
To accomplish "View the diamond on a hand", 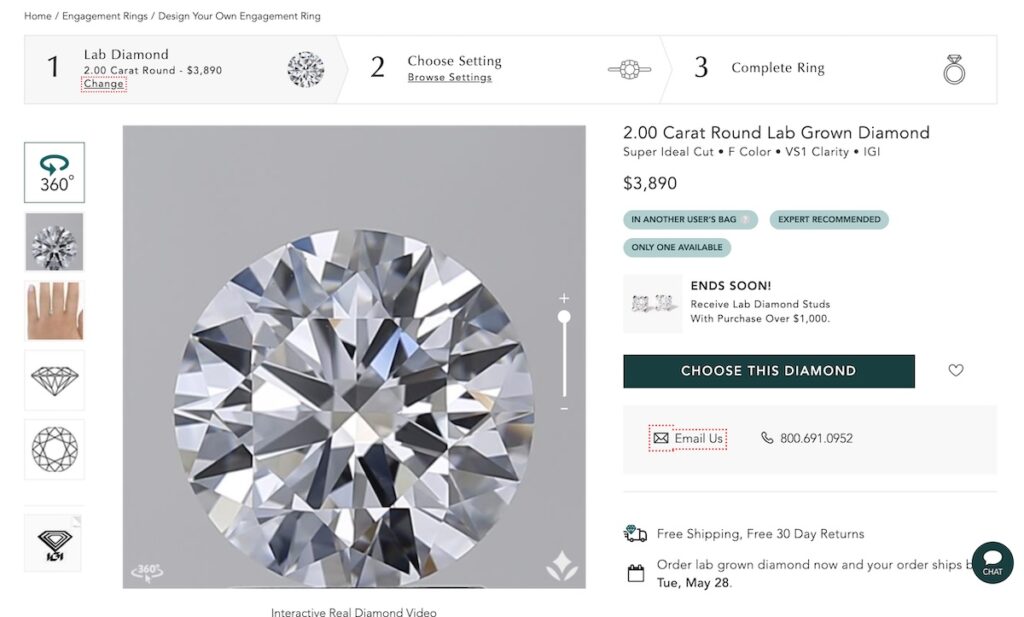I will coord(54,311).
